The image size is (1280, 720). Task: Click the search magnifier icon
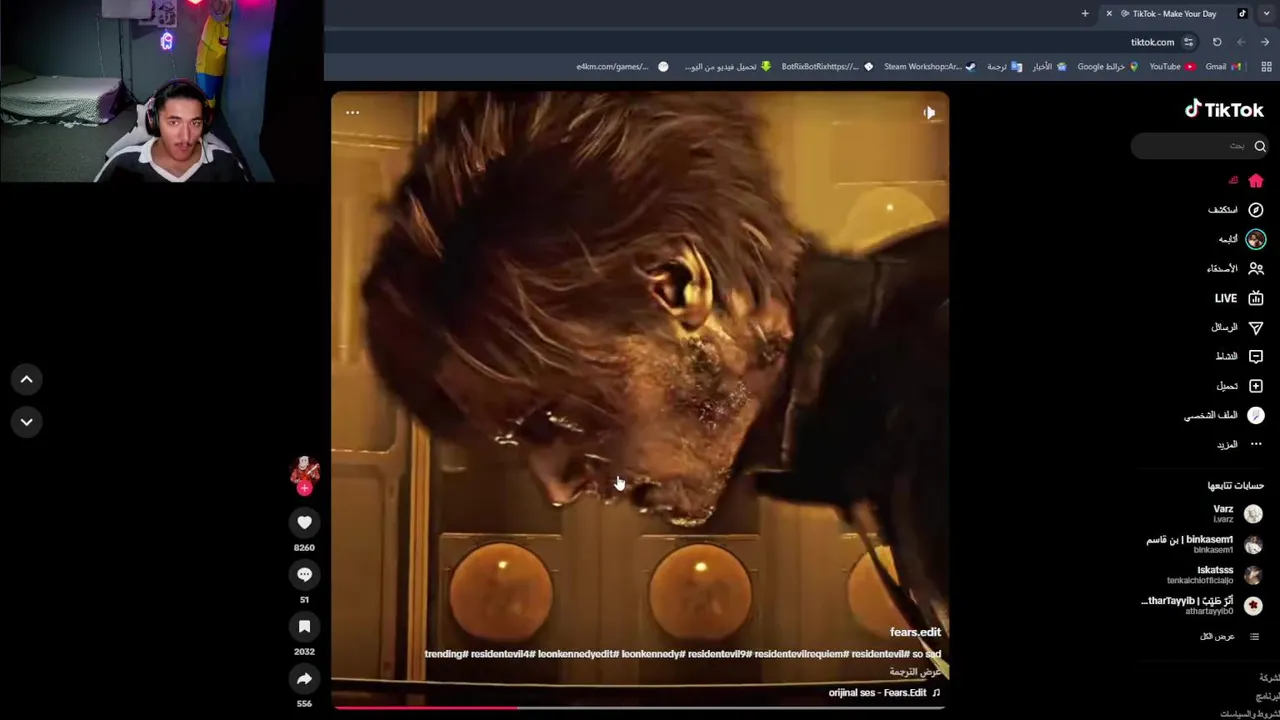tap(1260, 146)
